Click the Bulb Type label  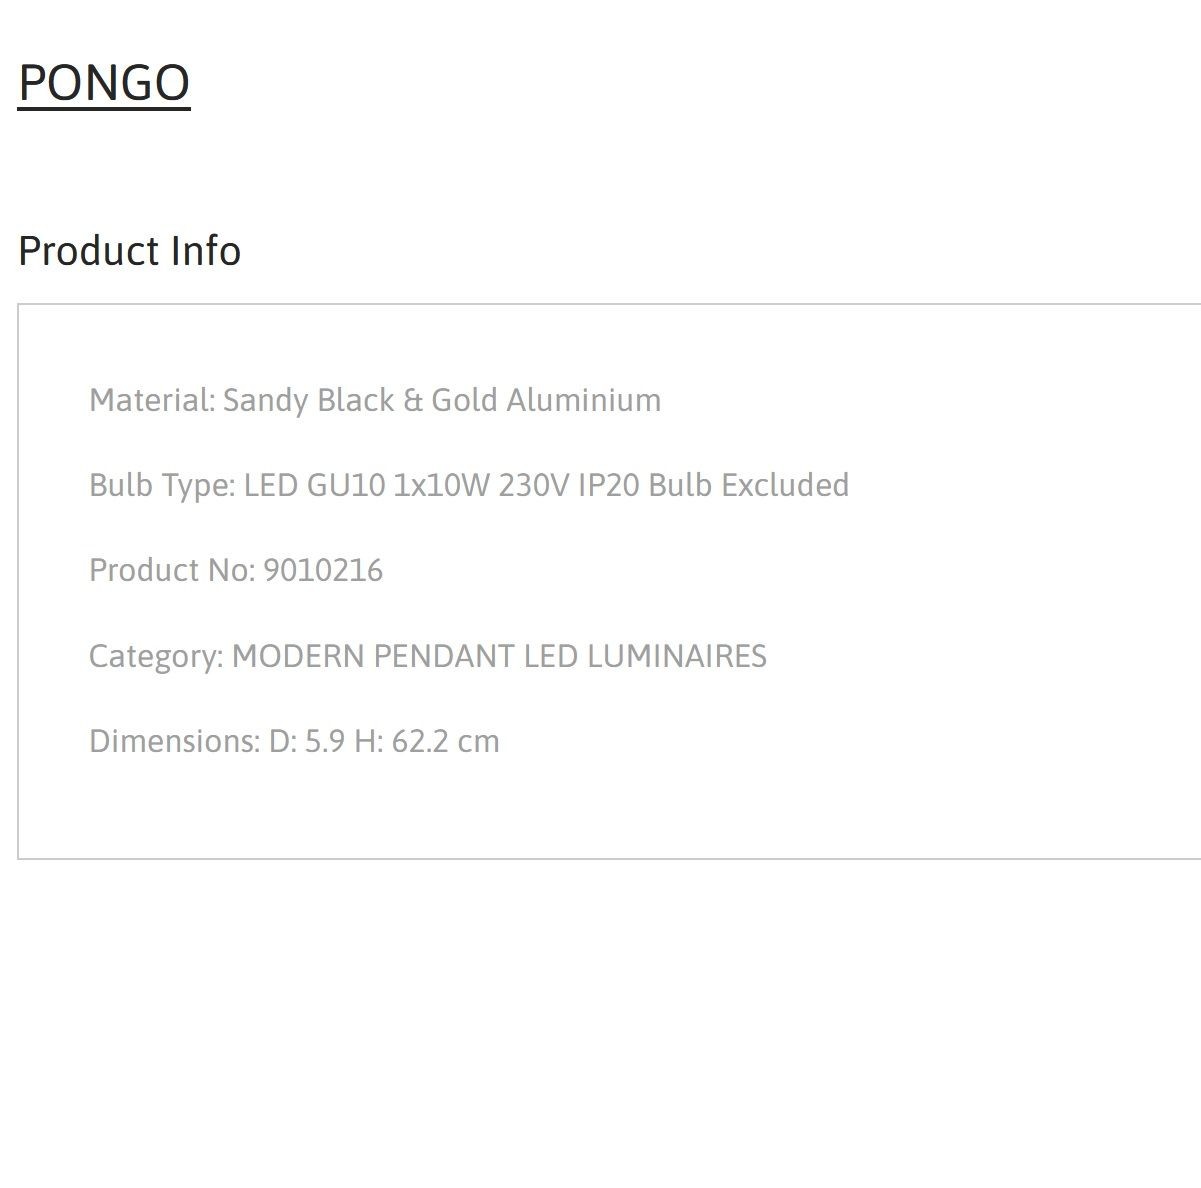162,486
